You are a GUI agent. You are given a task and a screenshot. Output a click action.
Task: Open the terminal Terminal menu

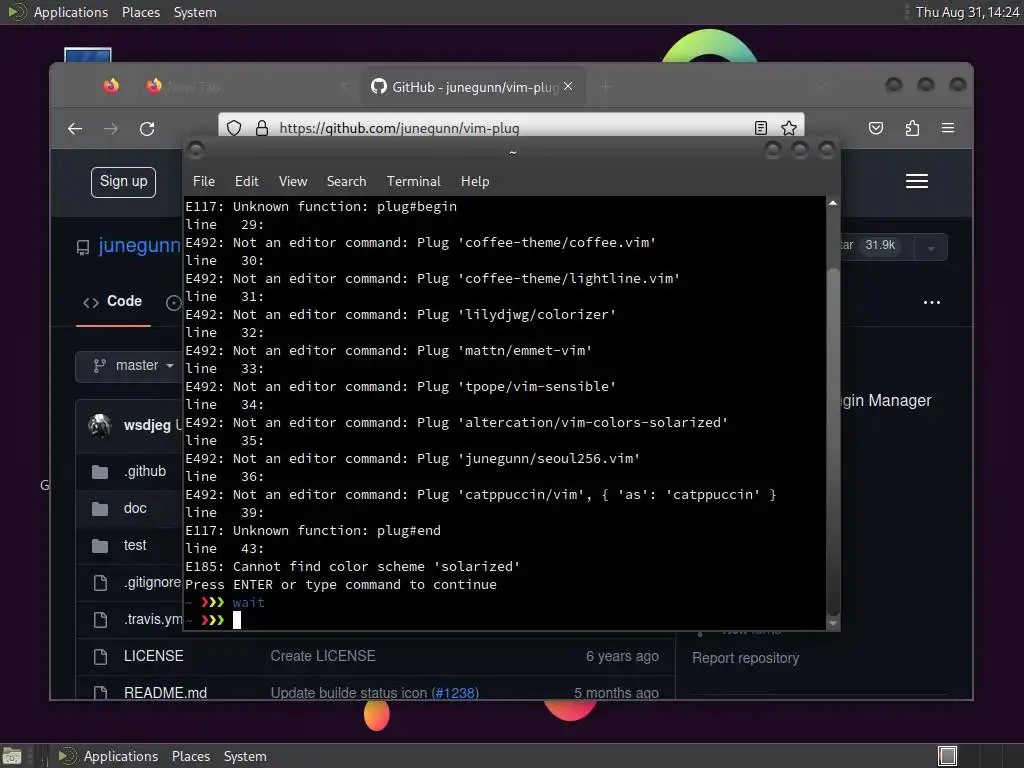[x=413, y=182]
